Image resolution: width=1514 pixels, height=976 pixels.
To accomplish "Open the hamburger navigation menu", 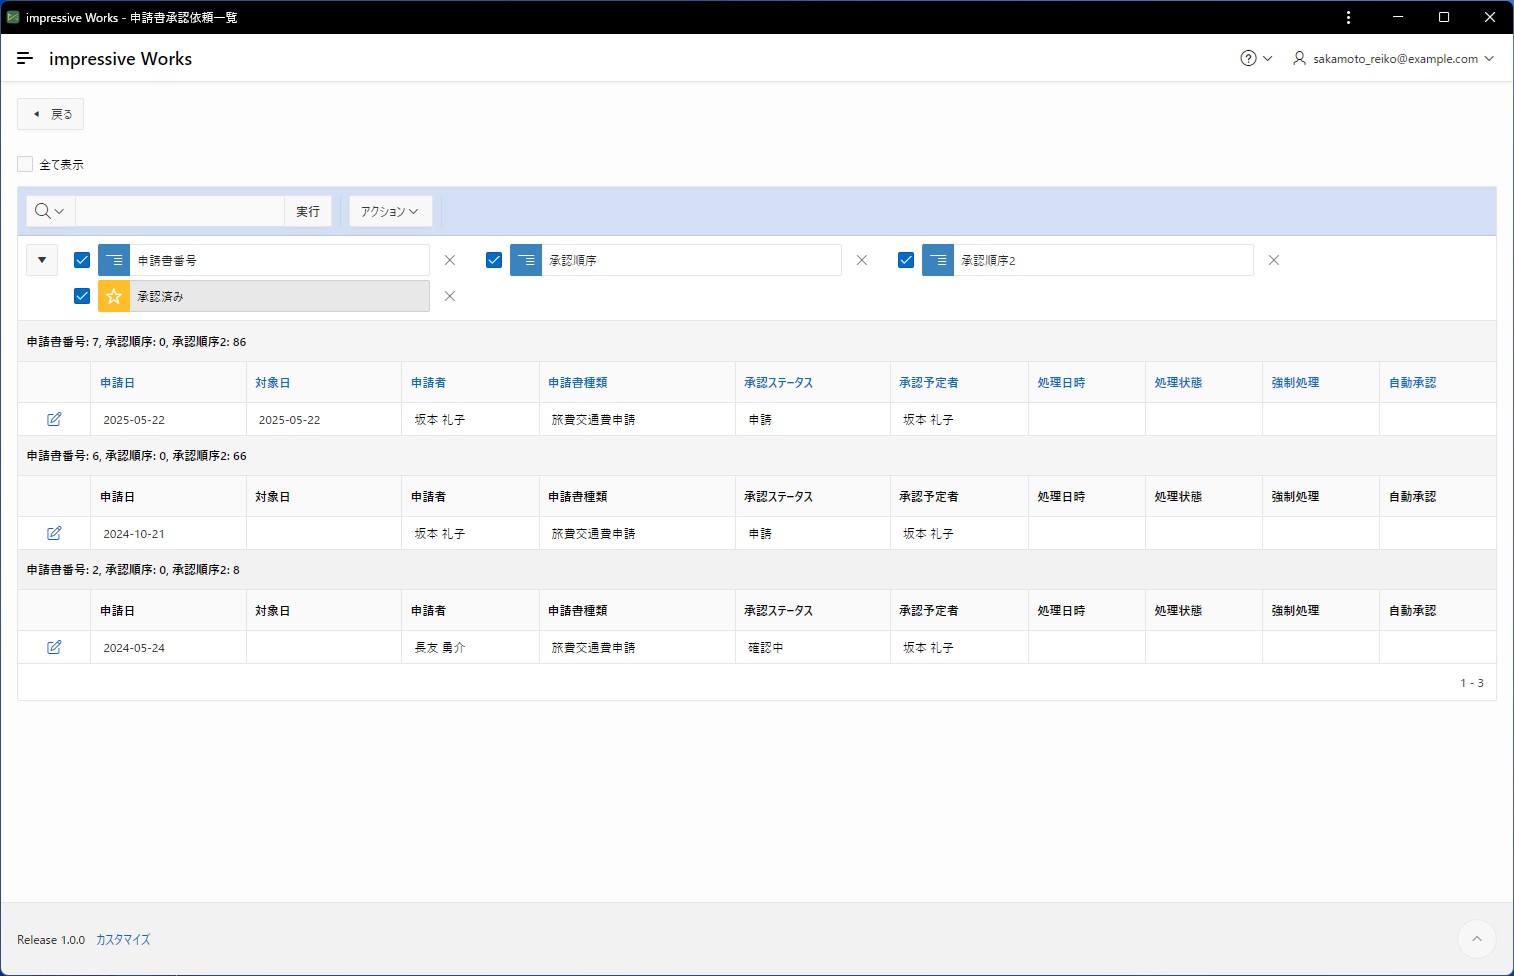I will (25, 58).
